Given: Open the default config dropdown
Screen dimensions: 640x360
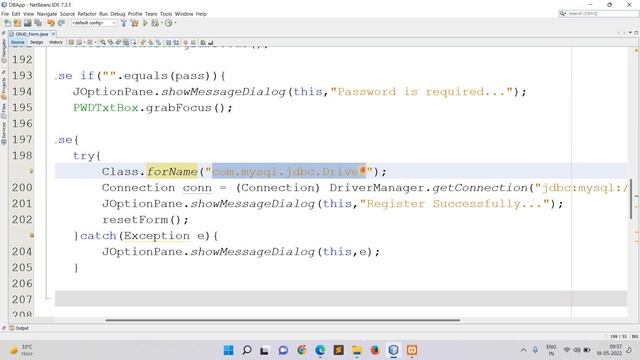Looking at the screenshot, I should pyautogui.click(x=94, y=23).
